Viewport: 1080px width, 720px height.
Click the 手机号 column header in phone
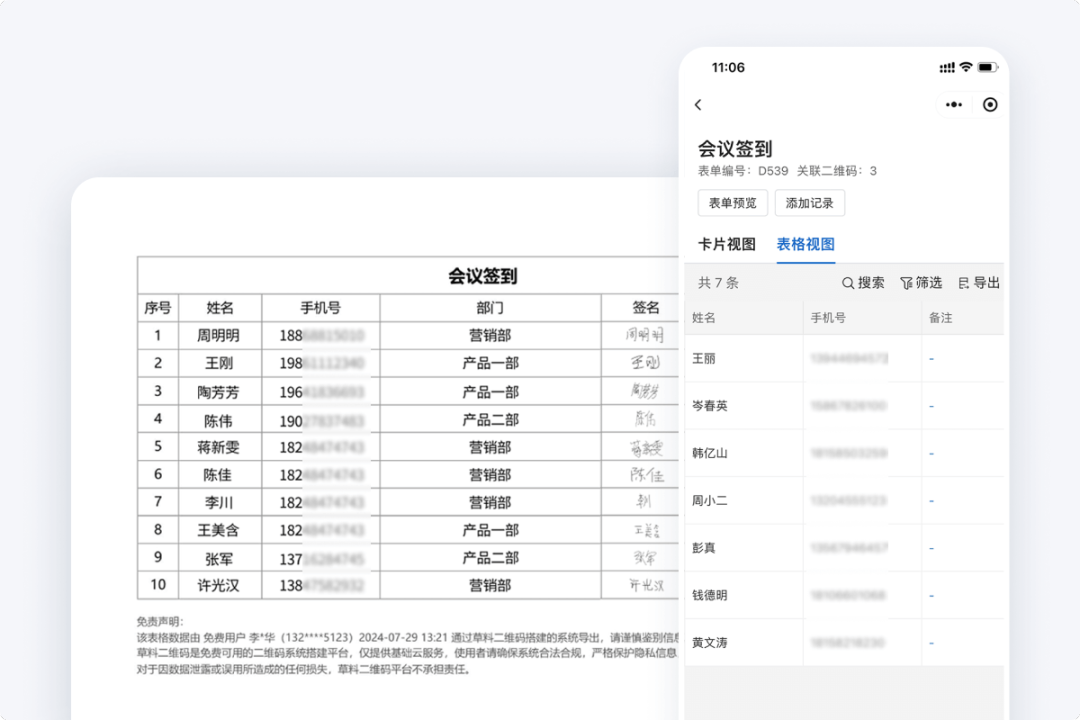coord(828,318)
